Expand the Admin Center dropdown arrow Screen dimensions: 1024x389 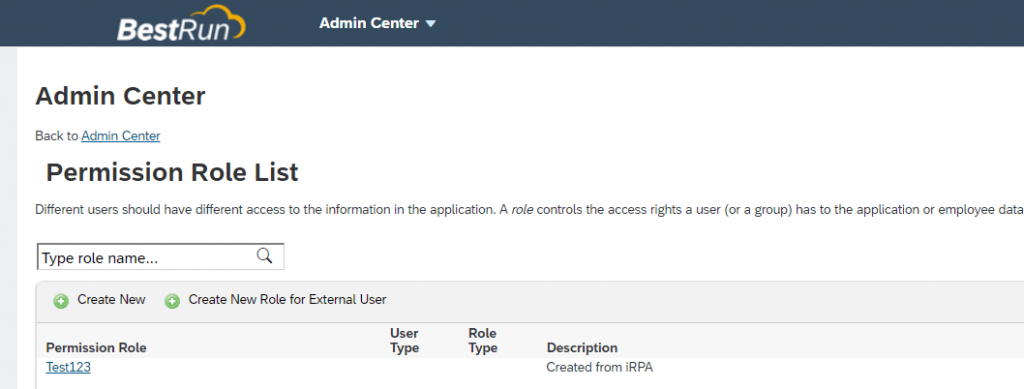[430, 24]
